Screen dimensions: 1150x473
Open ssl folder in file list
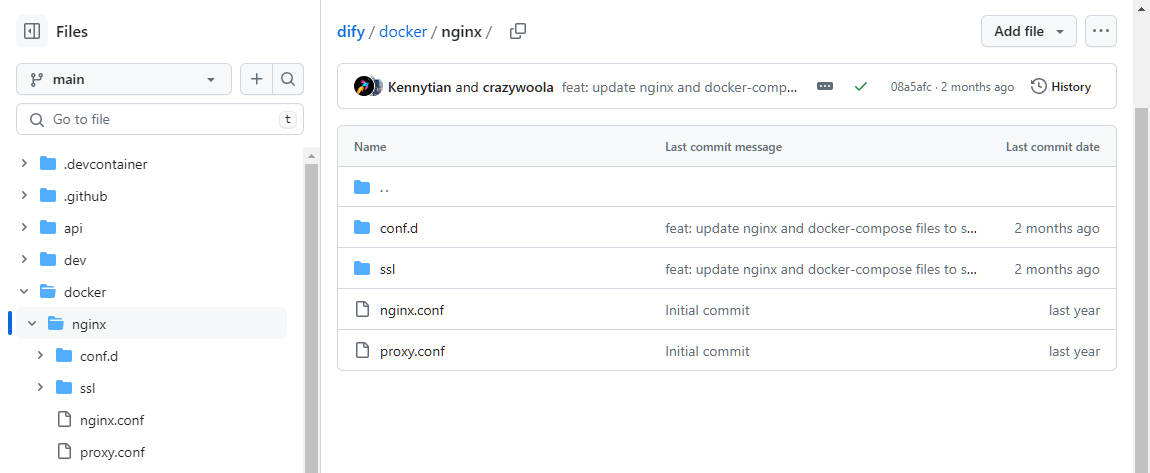388,269
